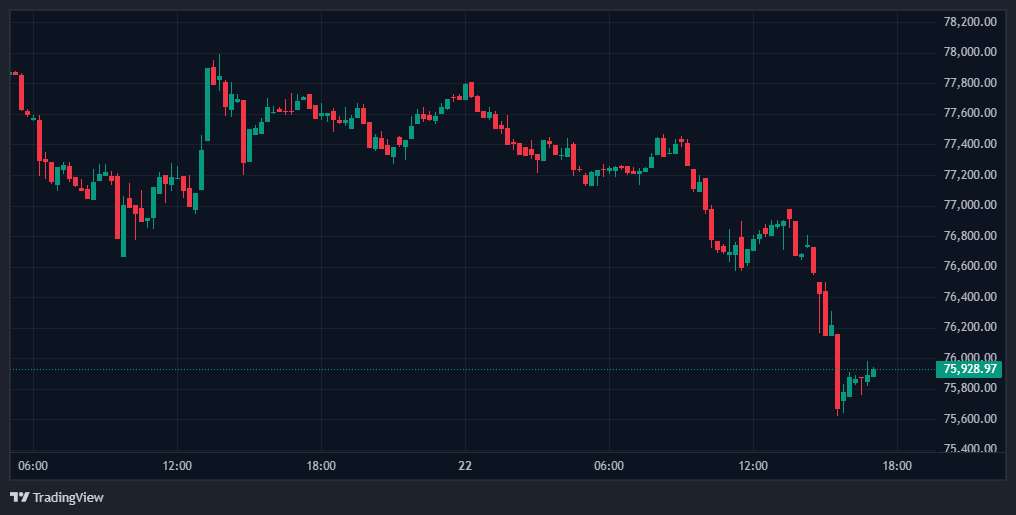Click the date label 22 on time axis
The height and width of the screenshot is (515, 1016).
pyautogui.click(x=465, y=466)
